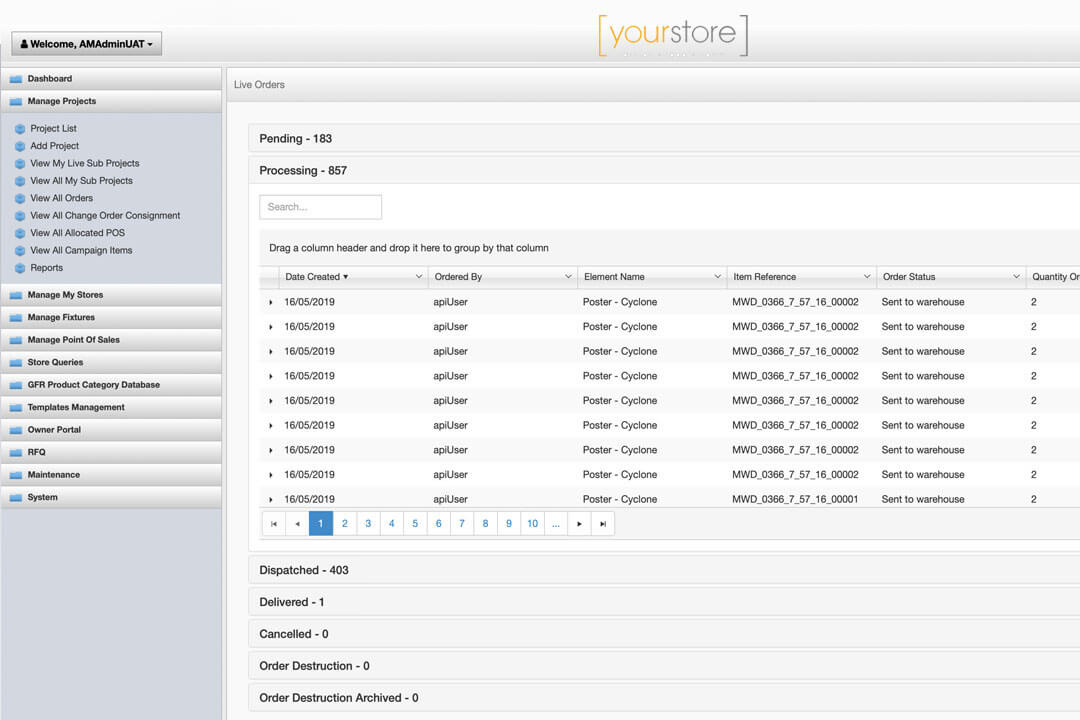Click the cube icon beside Reports
The image size is (1080, 720).
point(20,268)
